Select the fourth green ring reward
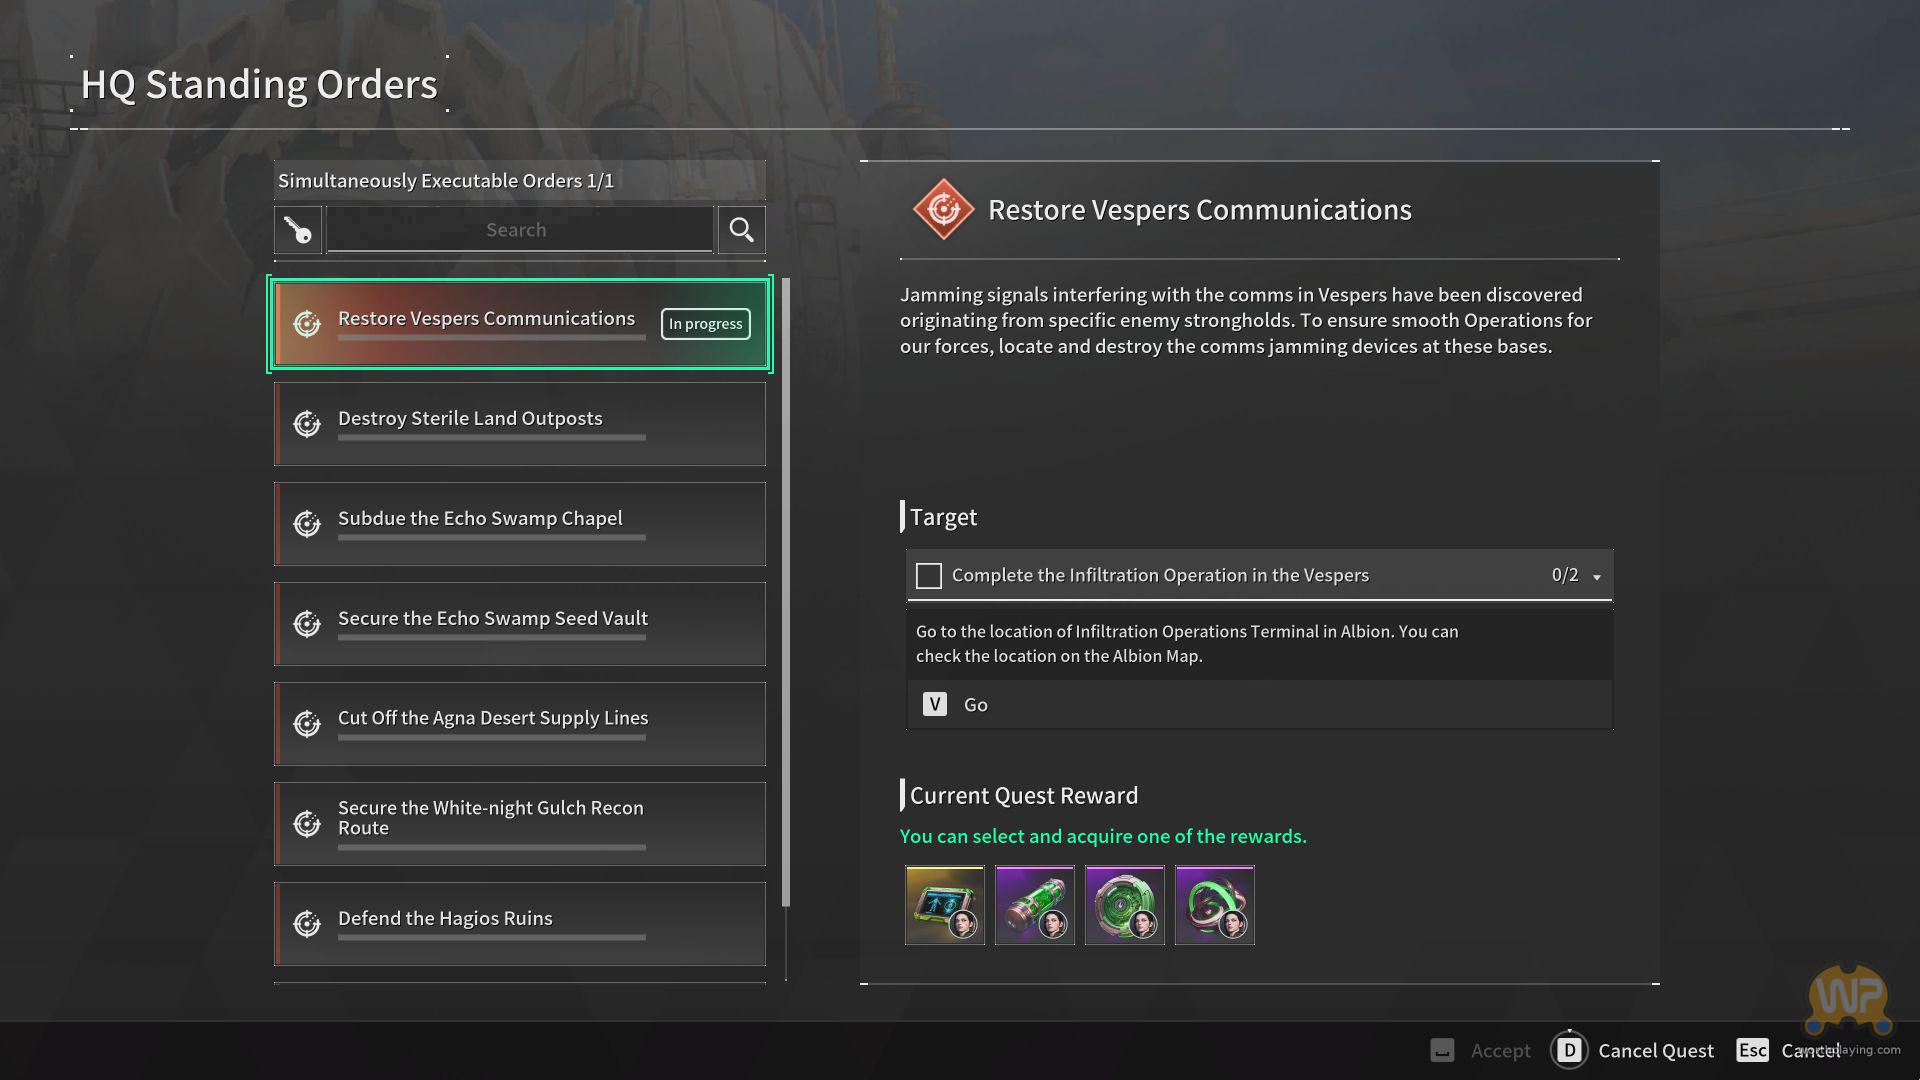The image size is (1920, 1080). coord(1214,905)
